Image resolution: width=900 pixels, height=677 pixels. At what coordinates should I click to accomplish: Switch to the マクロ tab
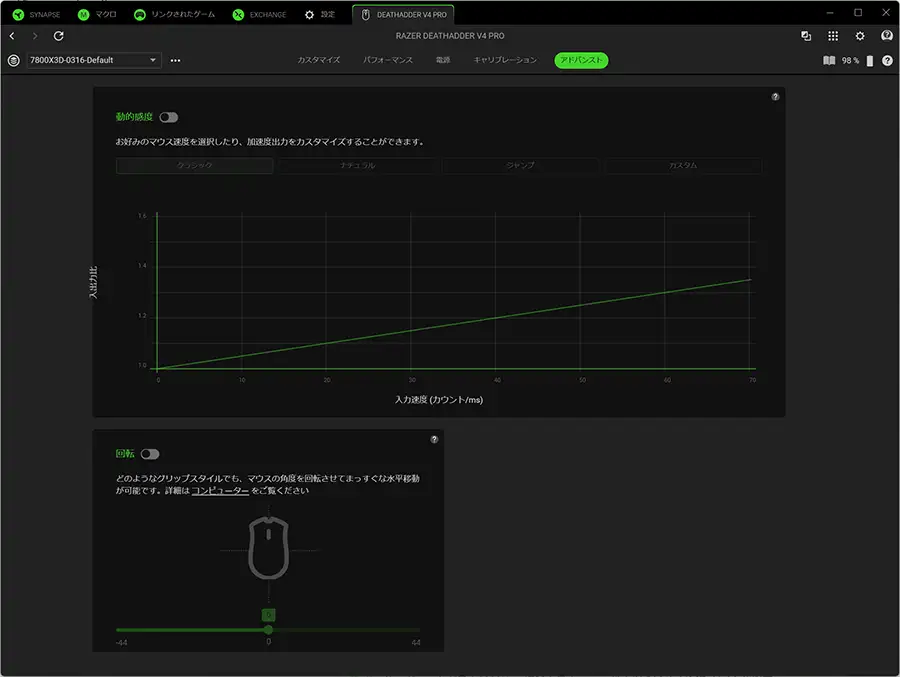97,15
